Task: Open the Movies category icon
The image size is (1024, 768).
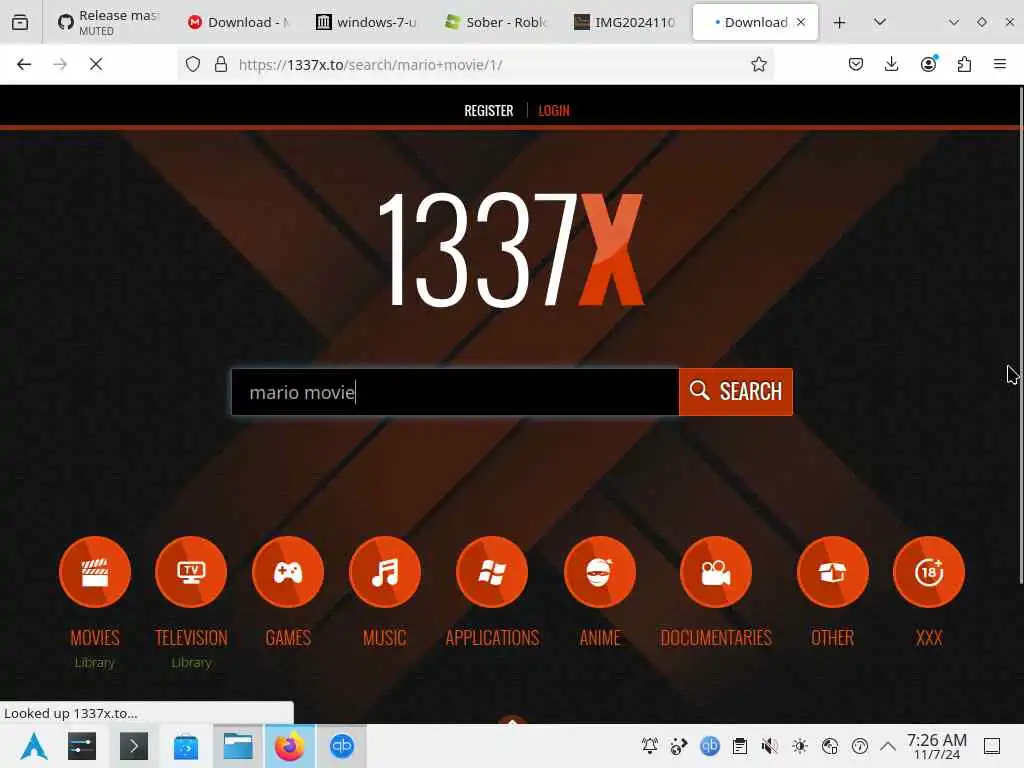Action: click(95, 572)
